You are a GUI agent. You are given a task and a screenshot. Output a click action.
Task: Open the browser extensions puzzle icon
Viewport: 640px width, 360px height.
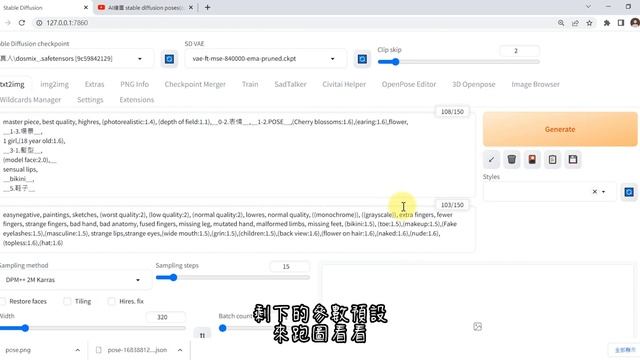point(607,23)
